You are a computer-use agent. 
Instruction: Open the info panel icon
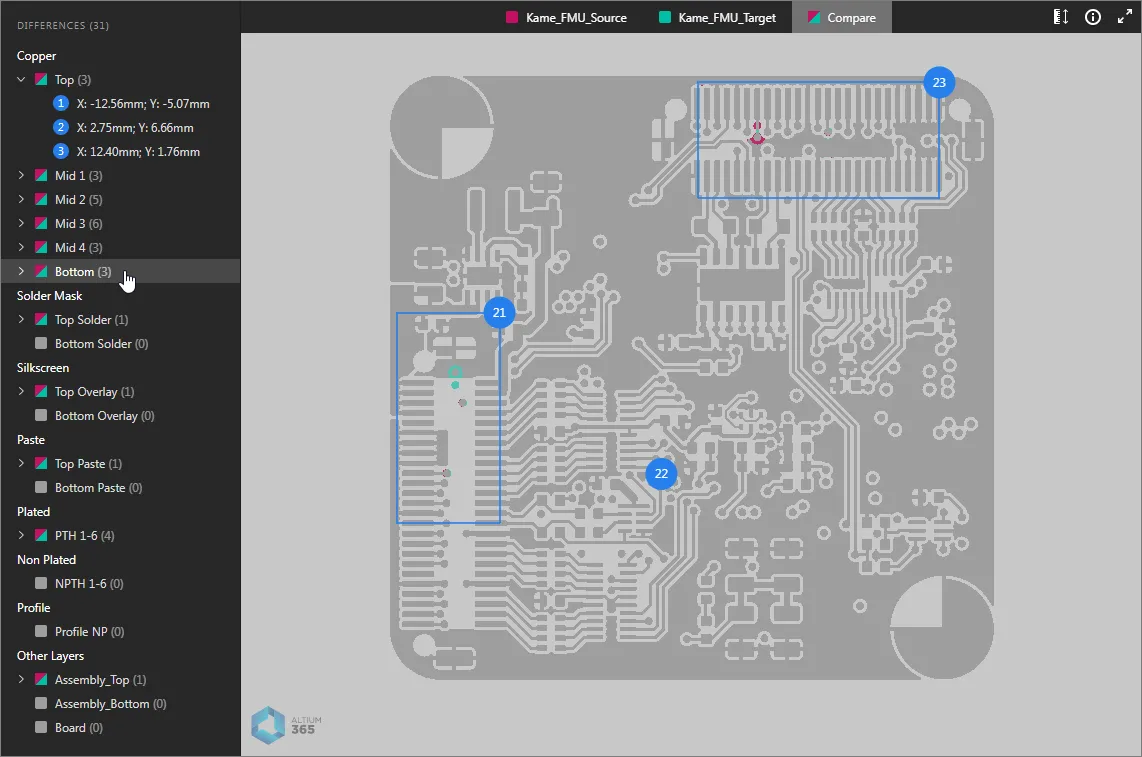click(x=1092, y=17)
